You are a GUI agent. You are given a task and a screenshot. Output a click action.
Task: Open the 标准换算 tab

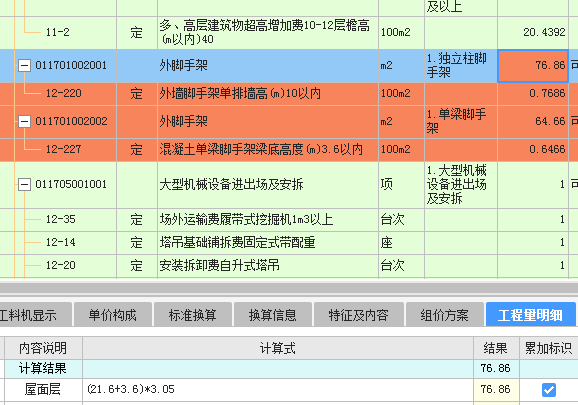tap(192, 315)
